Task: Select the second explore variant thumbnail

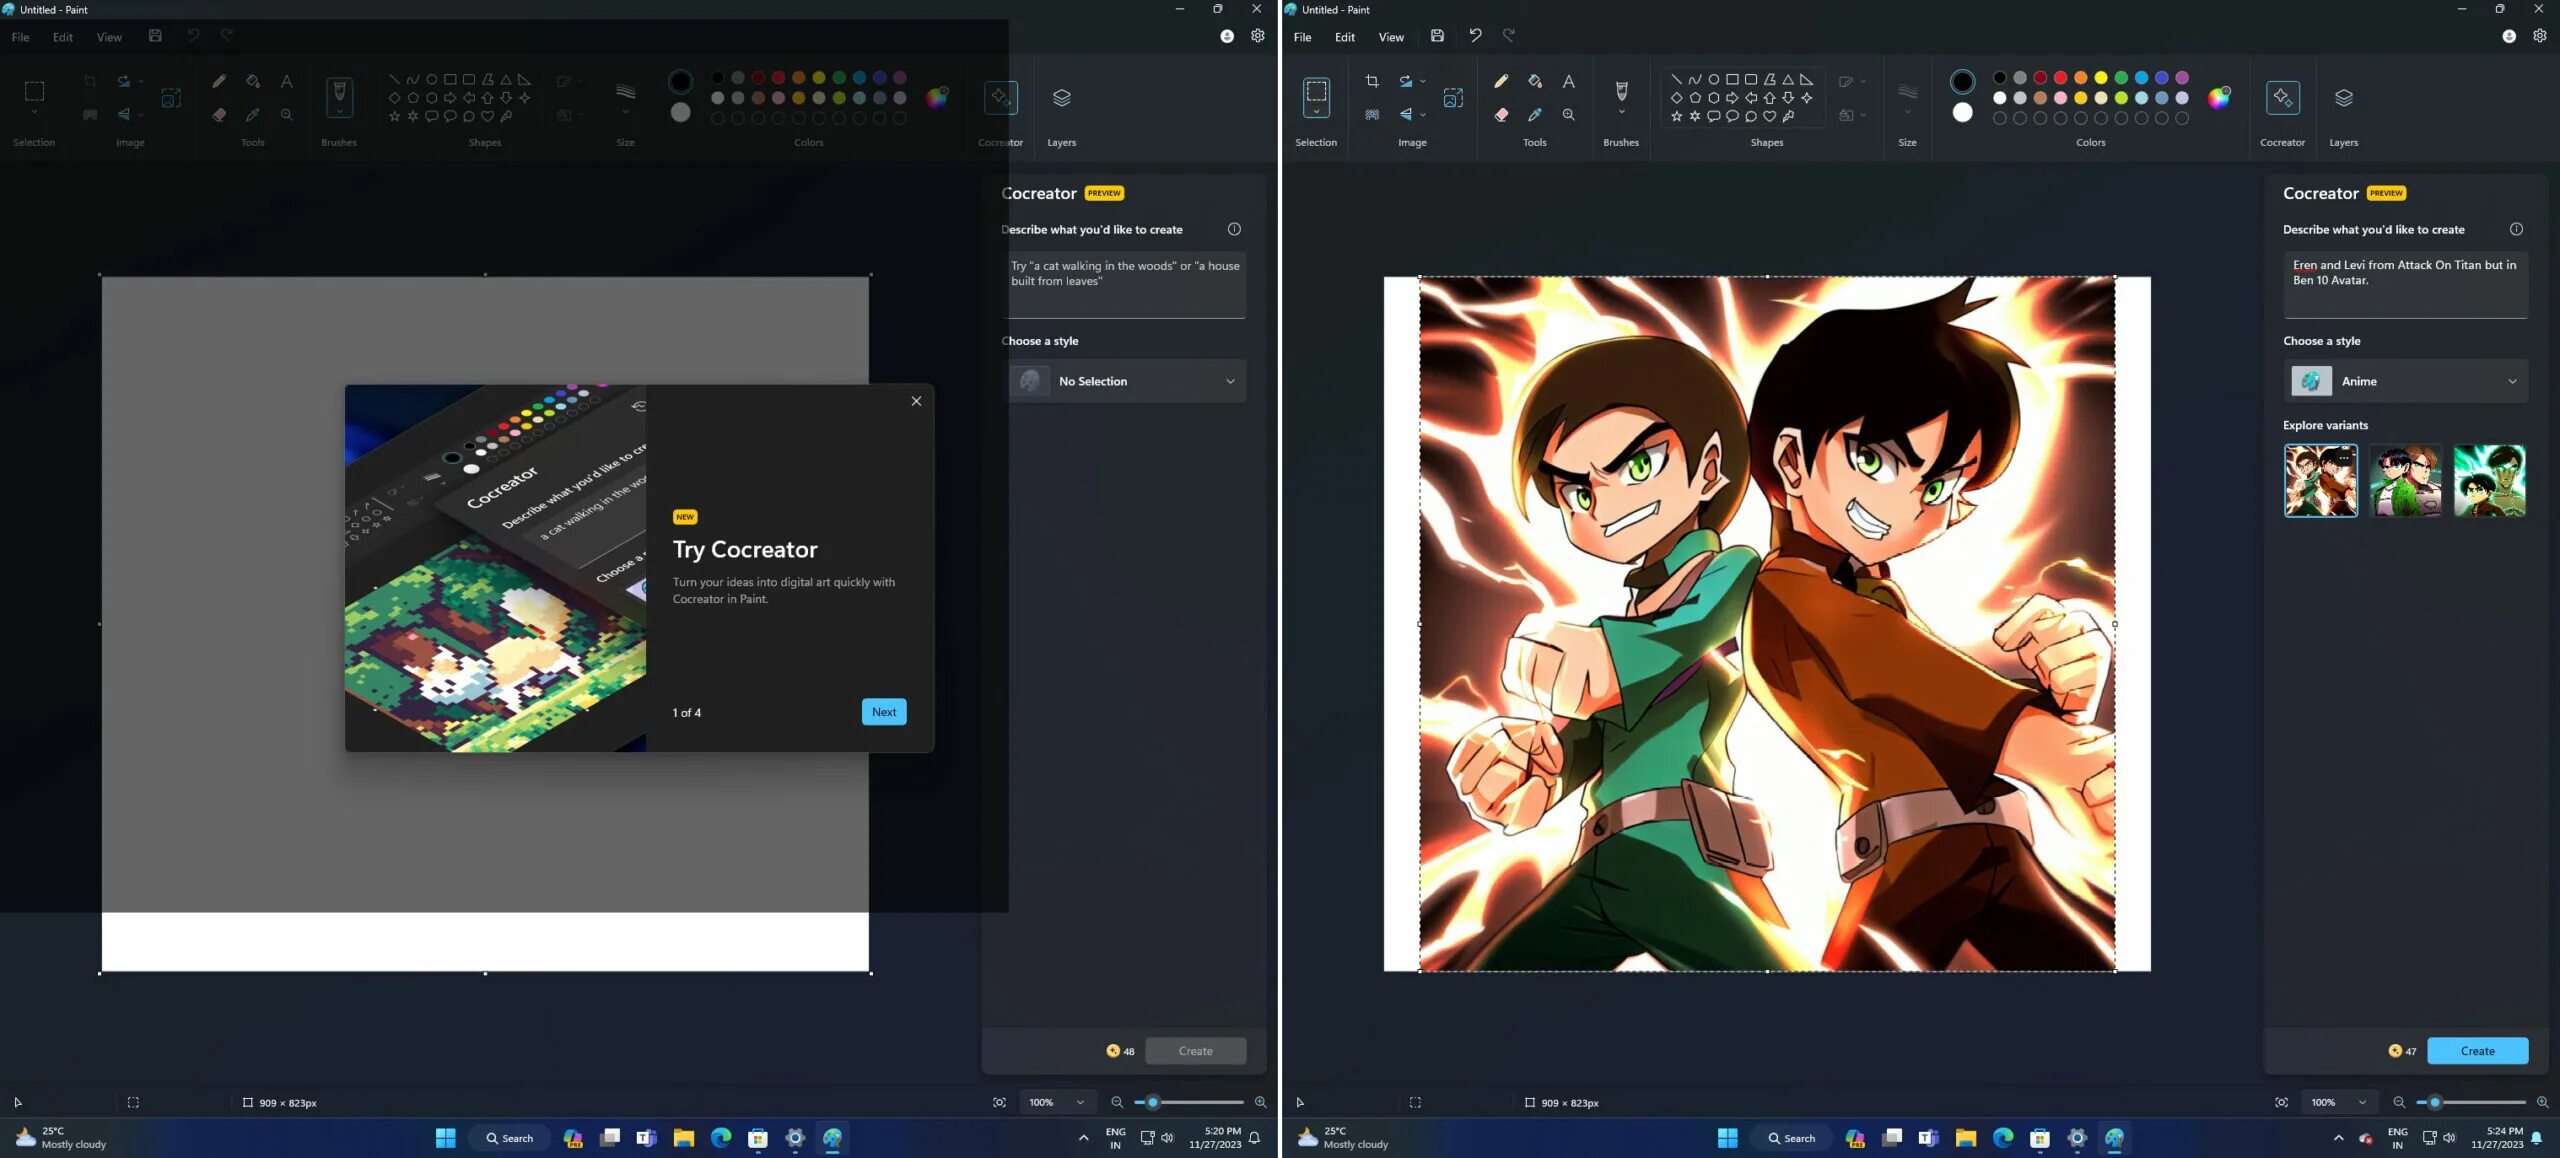Action: pyautogui.click(x=2405, y=480)
